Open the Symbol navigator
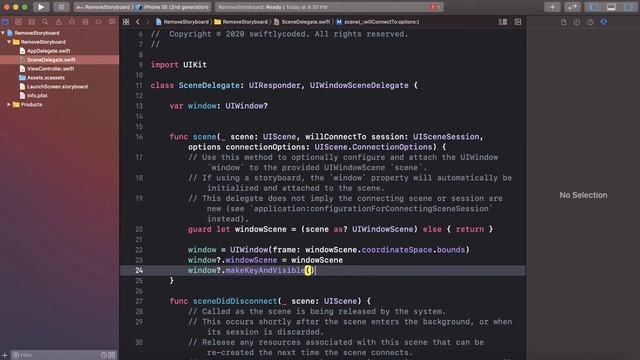 [32, 22]
